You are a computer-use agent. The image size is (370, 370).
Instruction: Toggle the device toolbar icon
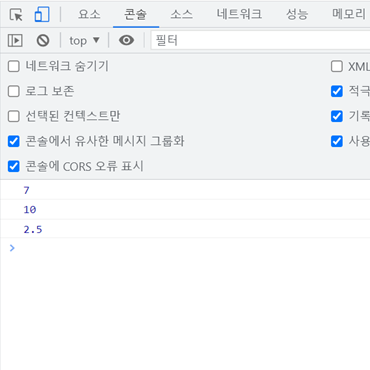coord(42,15)
